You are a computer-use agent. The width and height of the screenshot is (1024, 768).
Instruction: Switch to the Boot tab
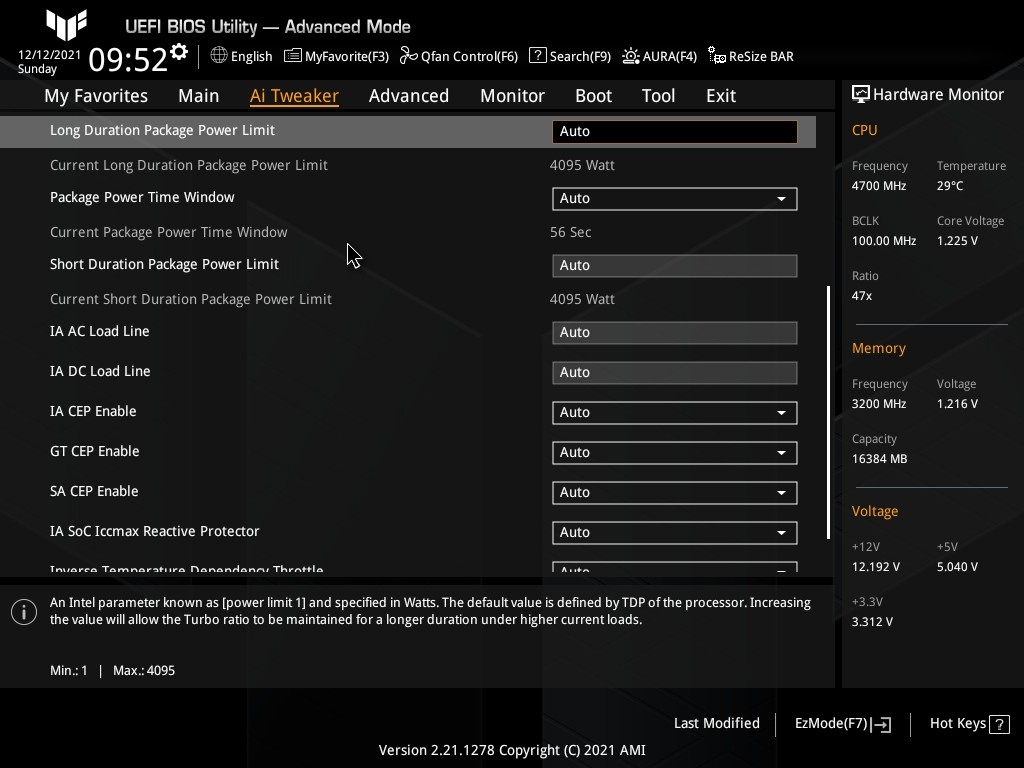point(593,96)
